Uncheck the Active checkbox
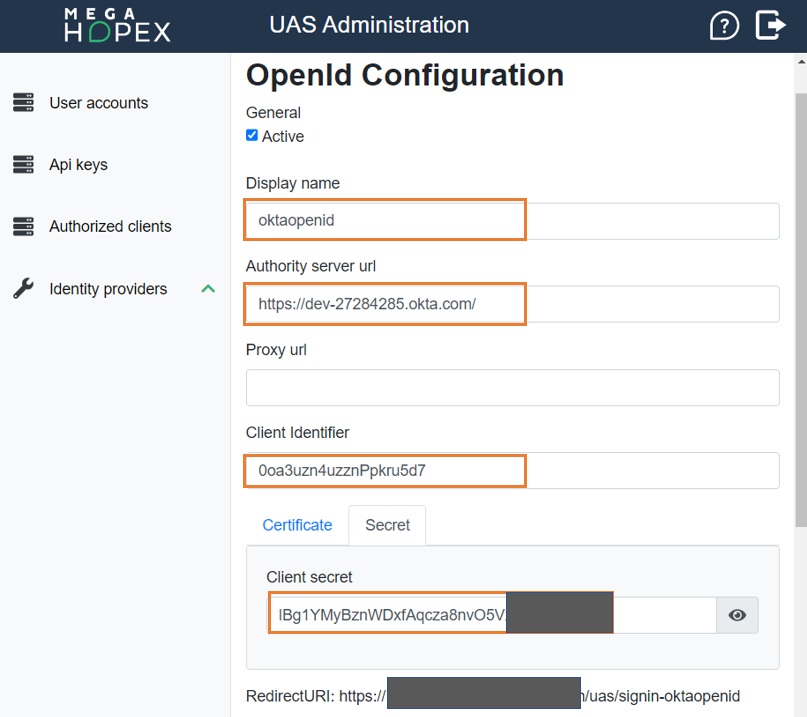This screenshot has width=807, height=717. click(251, 136)
